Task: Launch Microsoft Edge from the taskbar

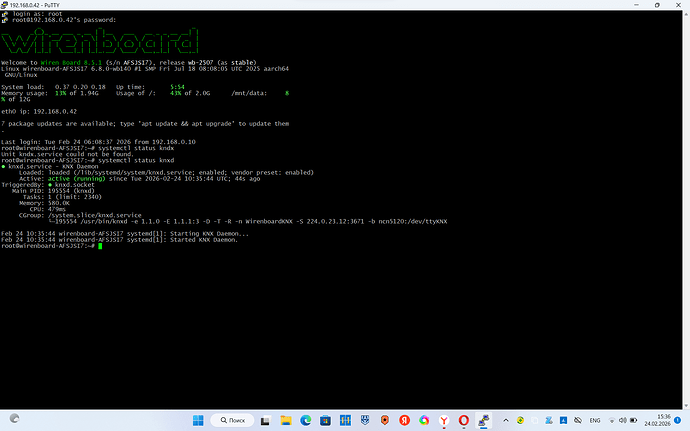Action: tap(305, 420)
